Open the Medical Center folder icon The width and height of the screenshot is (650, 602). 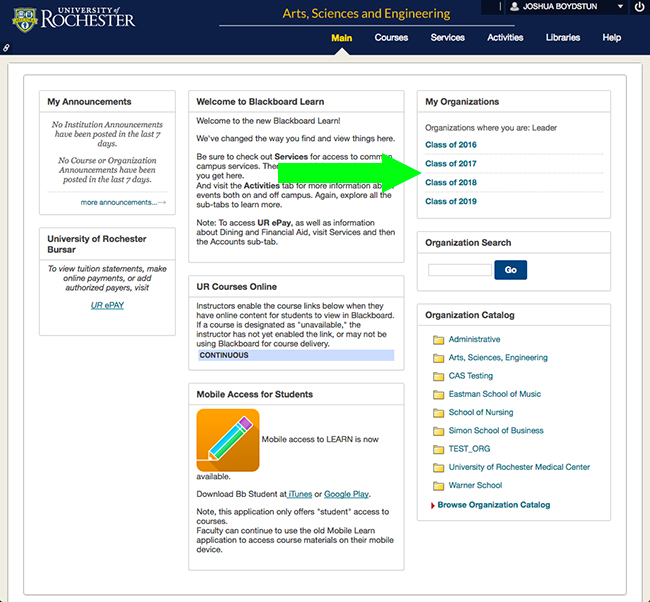point(438,468)
